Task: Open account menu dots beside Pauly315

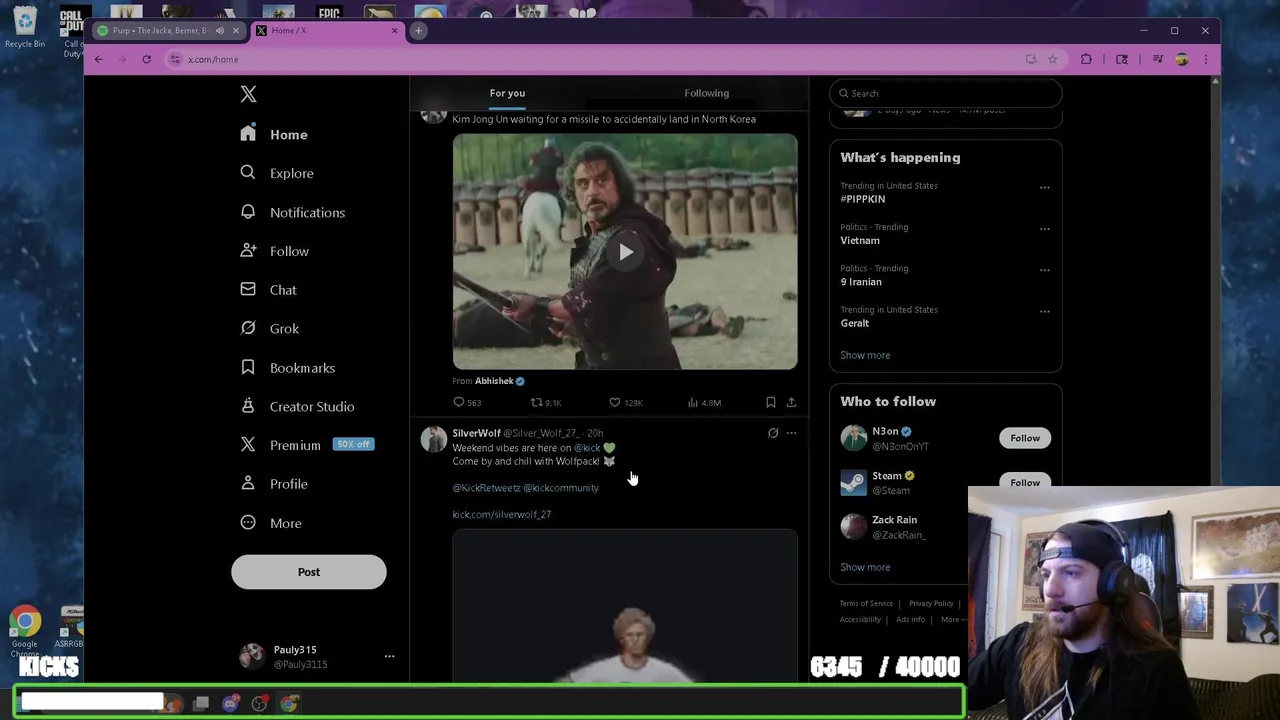Action: (389, 657)
